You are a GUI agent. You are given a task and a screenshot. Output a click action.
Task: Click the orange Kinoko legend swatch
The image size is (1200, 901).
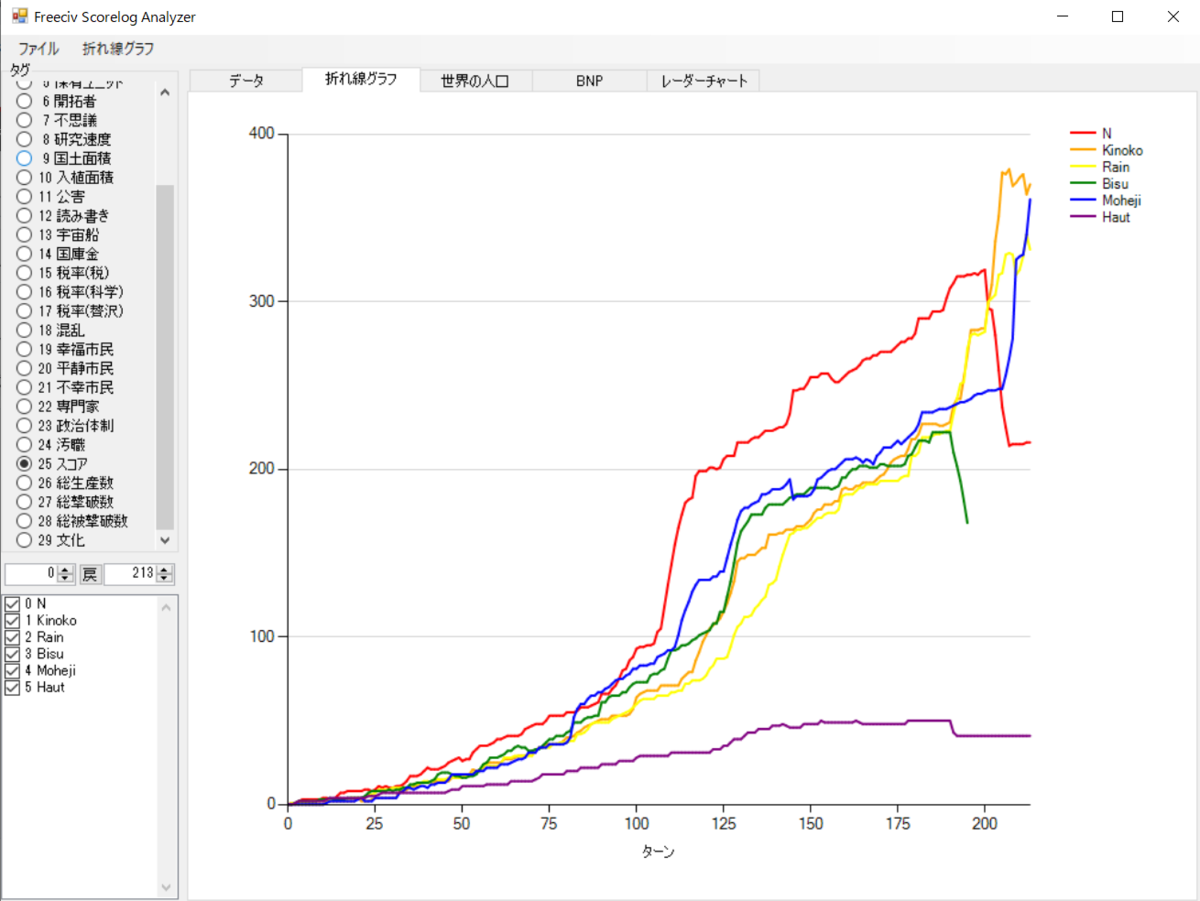pos(1083,150)
